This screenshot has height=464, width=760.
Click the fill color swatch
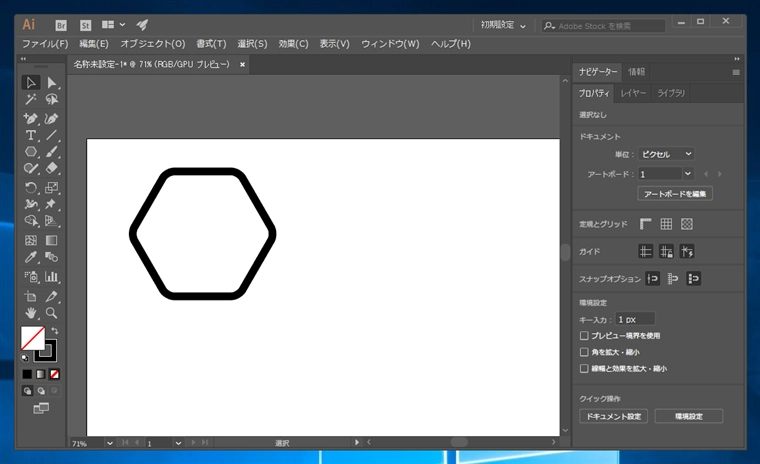click(x=32, y=338)
